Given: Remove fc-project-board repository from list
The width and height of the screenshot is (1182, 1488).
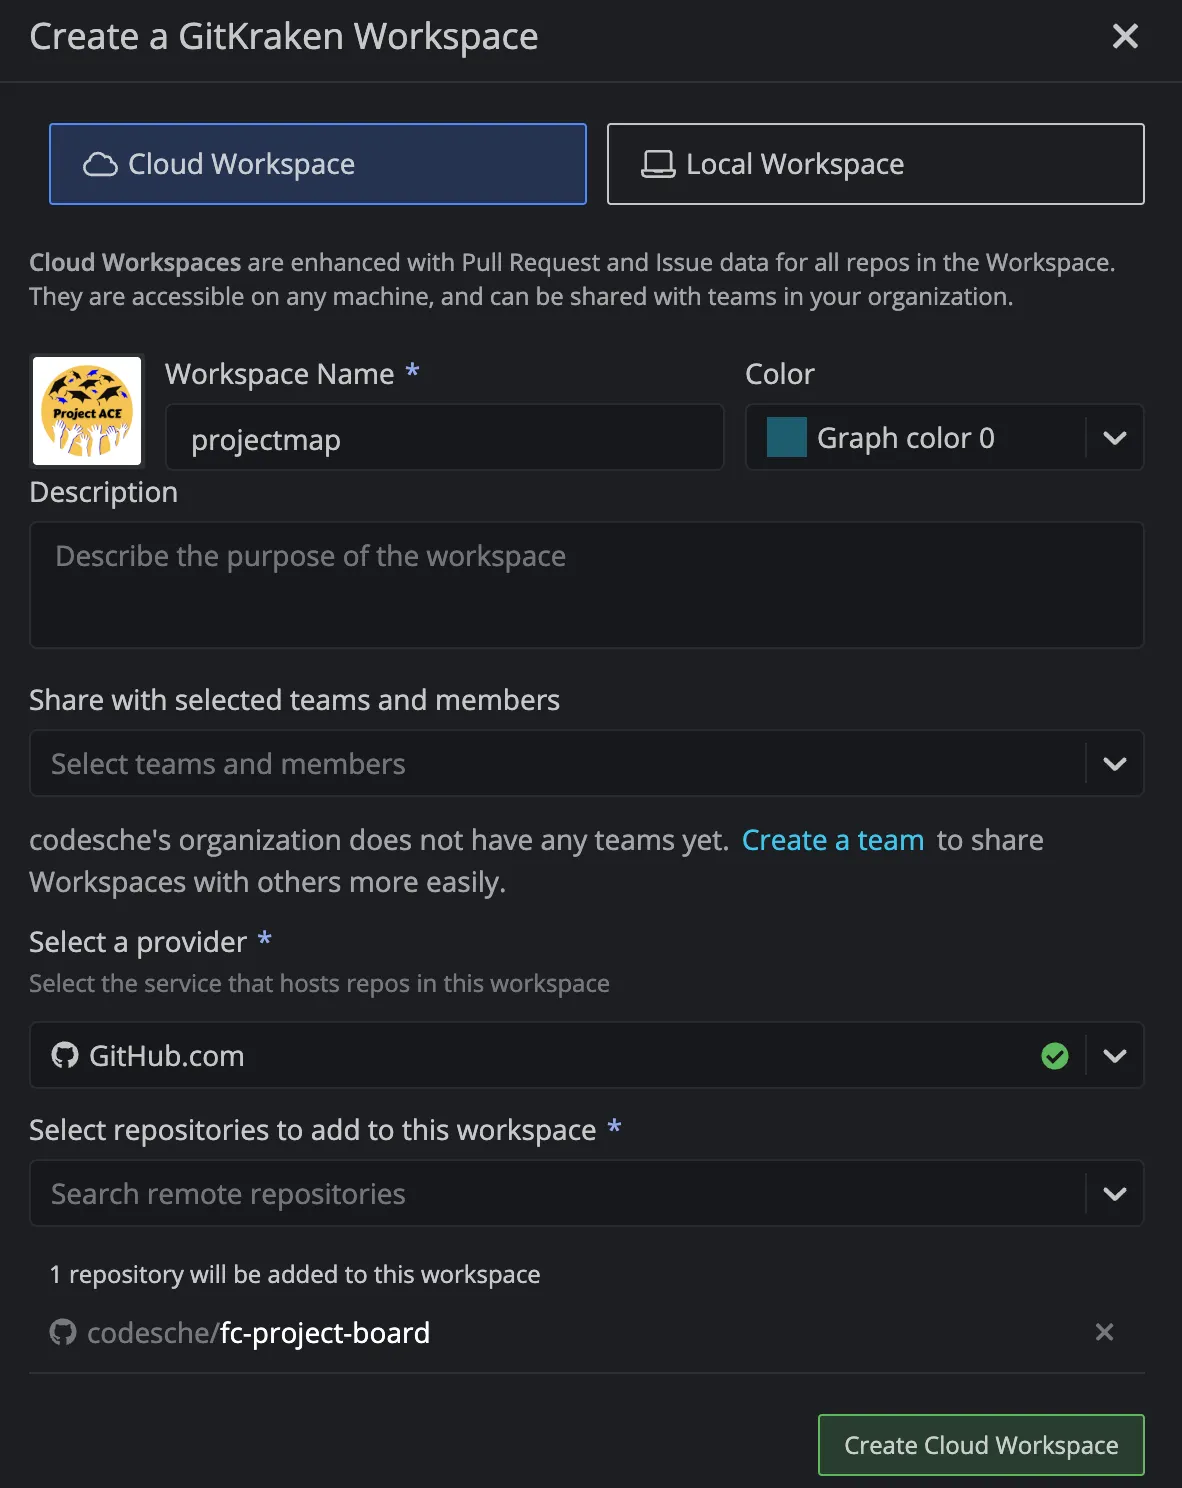Looking at the screenshot, I should click(1104, 1332).
